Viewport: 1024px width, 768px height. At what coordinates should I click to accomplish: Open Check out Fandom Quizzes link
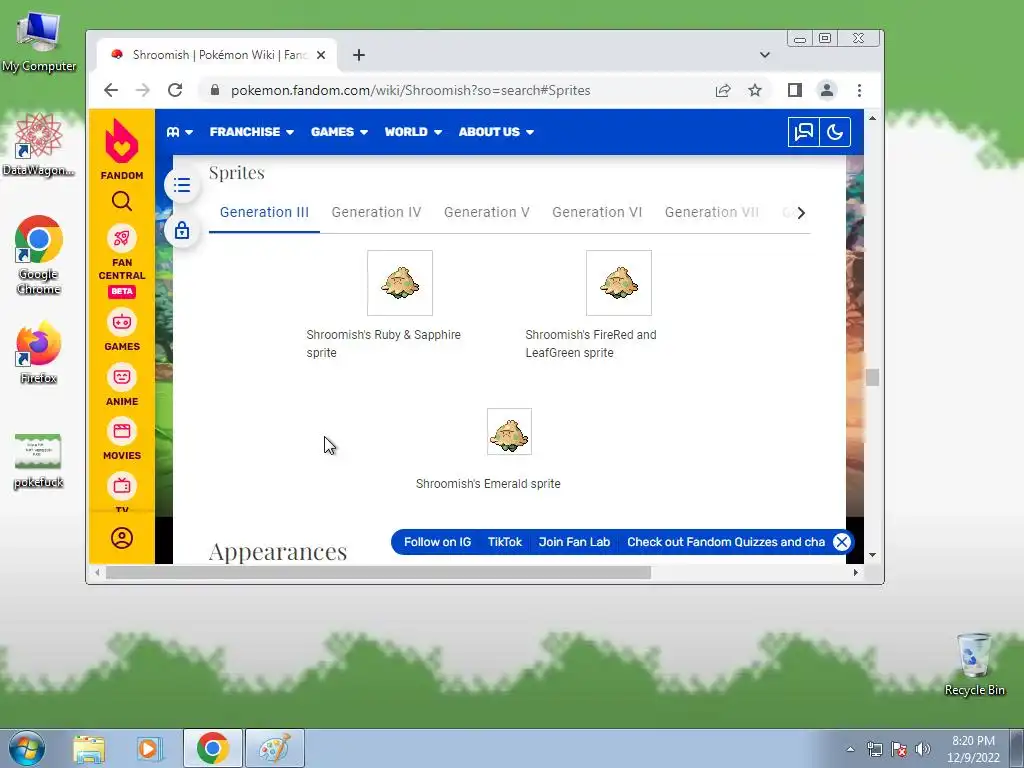(726, 542)
